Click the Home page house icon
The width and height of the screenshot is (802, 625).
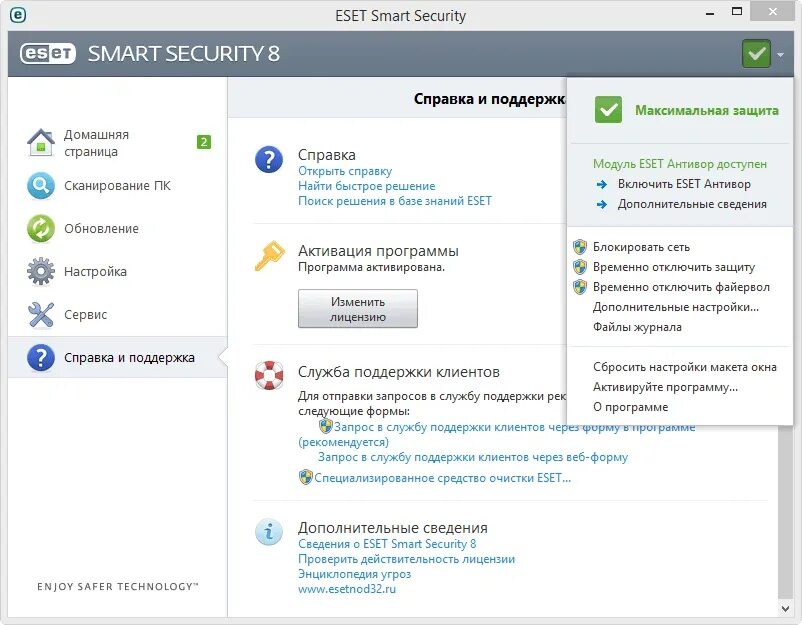click(40, 143)
